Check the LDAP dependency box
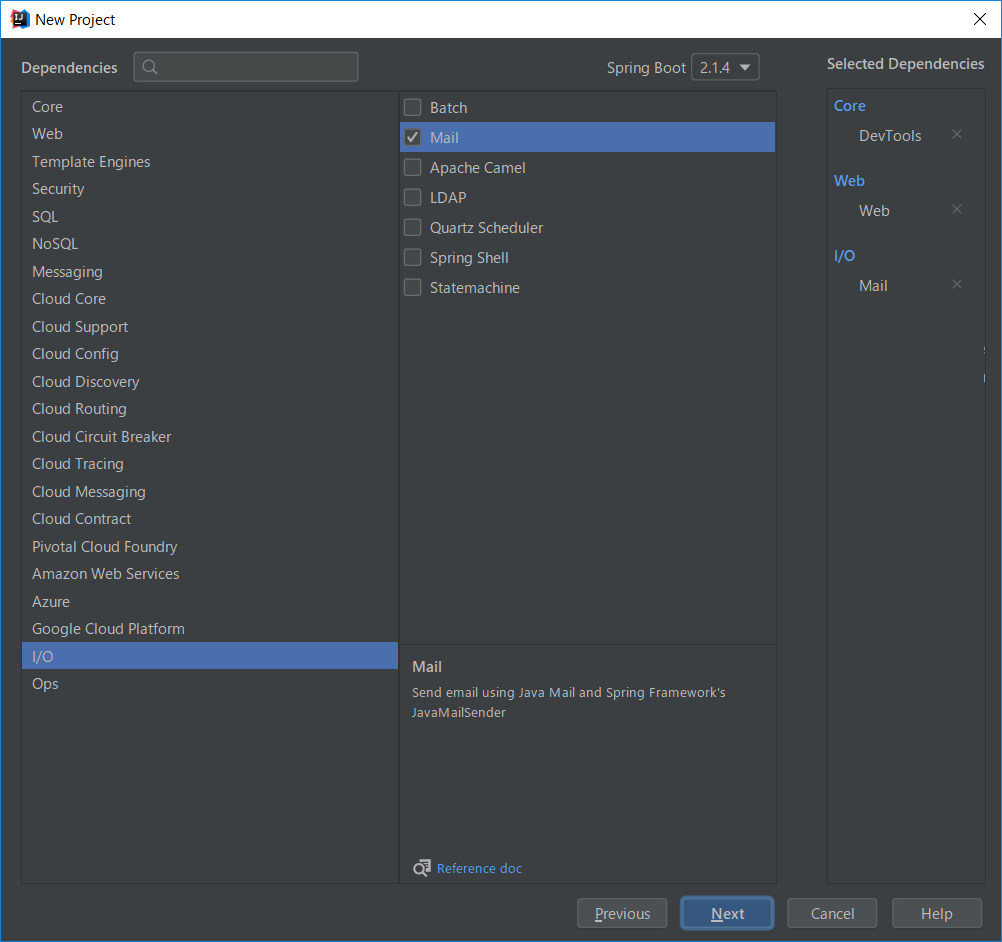The image size is (1002, 942). tap(413, 197)
